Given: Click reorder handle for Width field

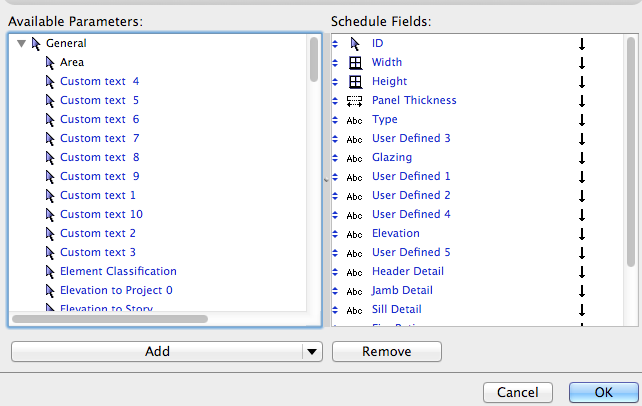Looking at the screenshot, I should tap(336, 62).
